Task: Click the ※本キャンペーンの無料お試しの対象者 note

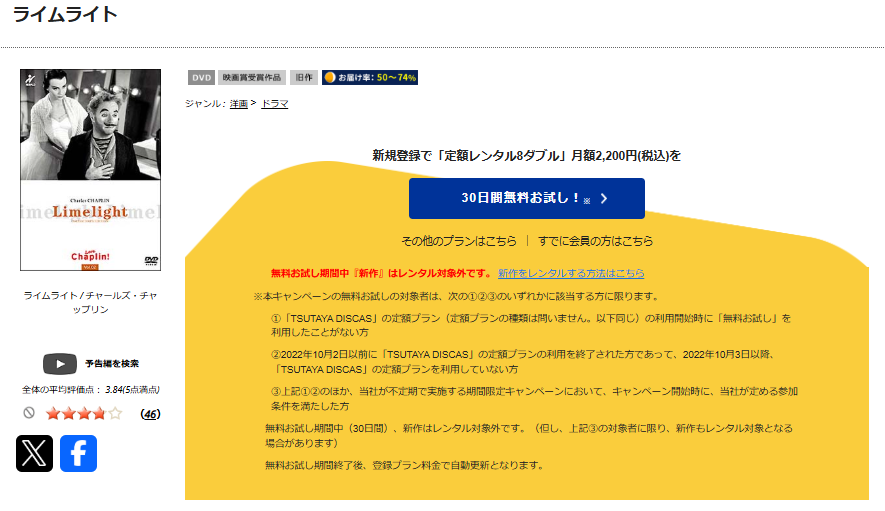Action: pyautogui.click(x=457, y=296)
